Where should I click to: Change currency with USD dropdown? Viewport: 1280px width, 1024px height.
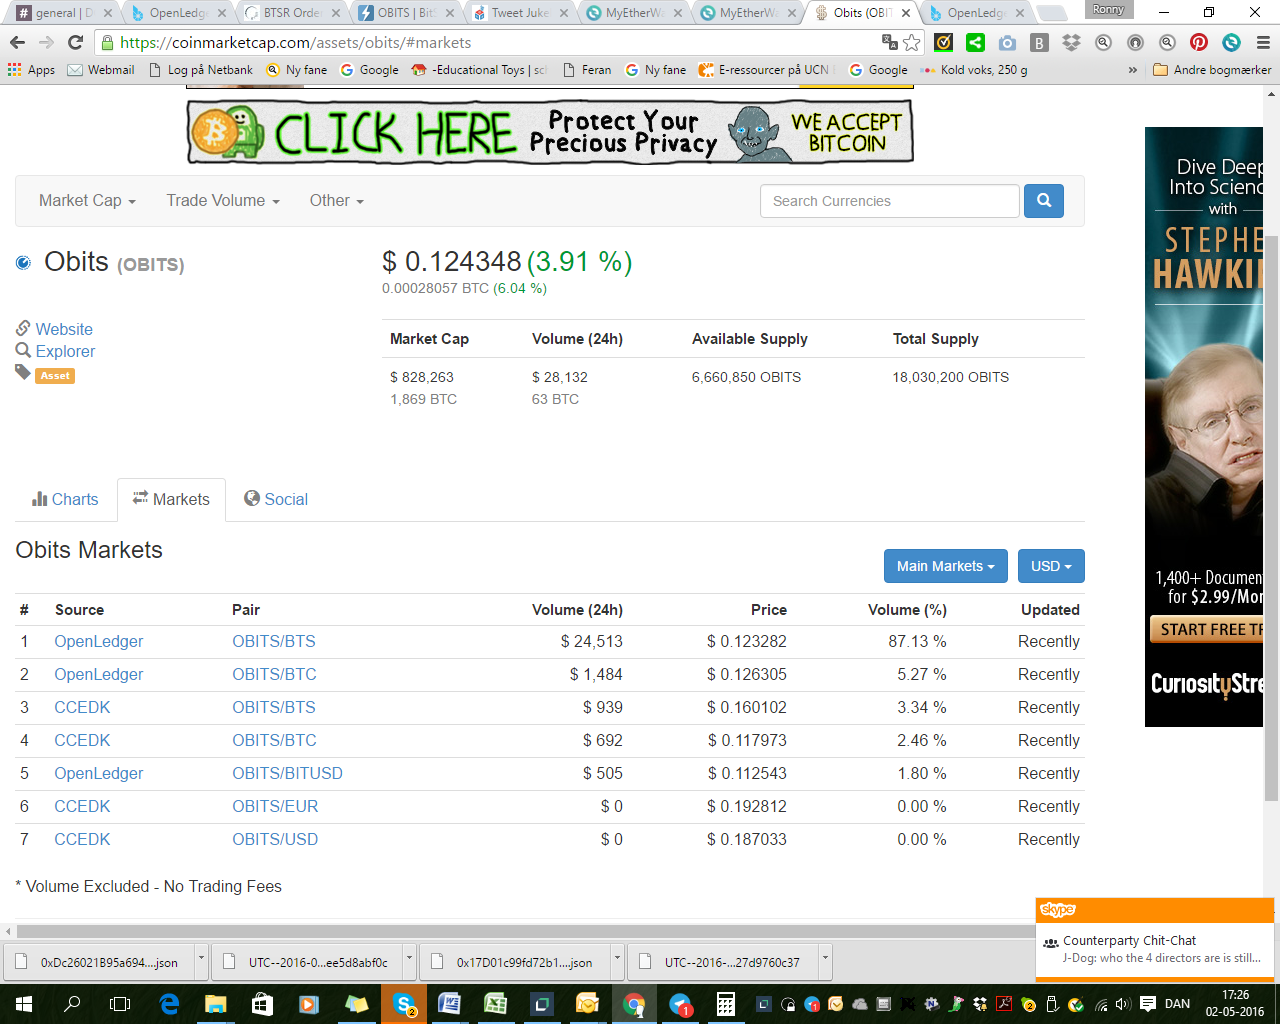(1051, 566)
